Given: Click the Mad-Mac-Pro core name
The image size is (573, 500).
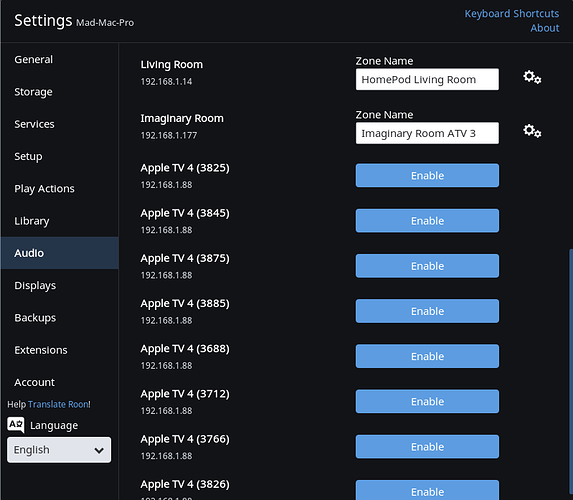Looking at the screenshot, I should point(105,23).
